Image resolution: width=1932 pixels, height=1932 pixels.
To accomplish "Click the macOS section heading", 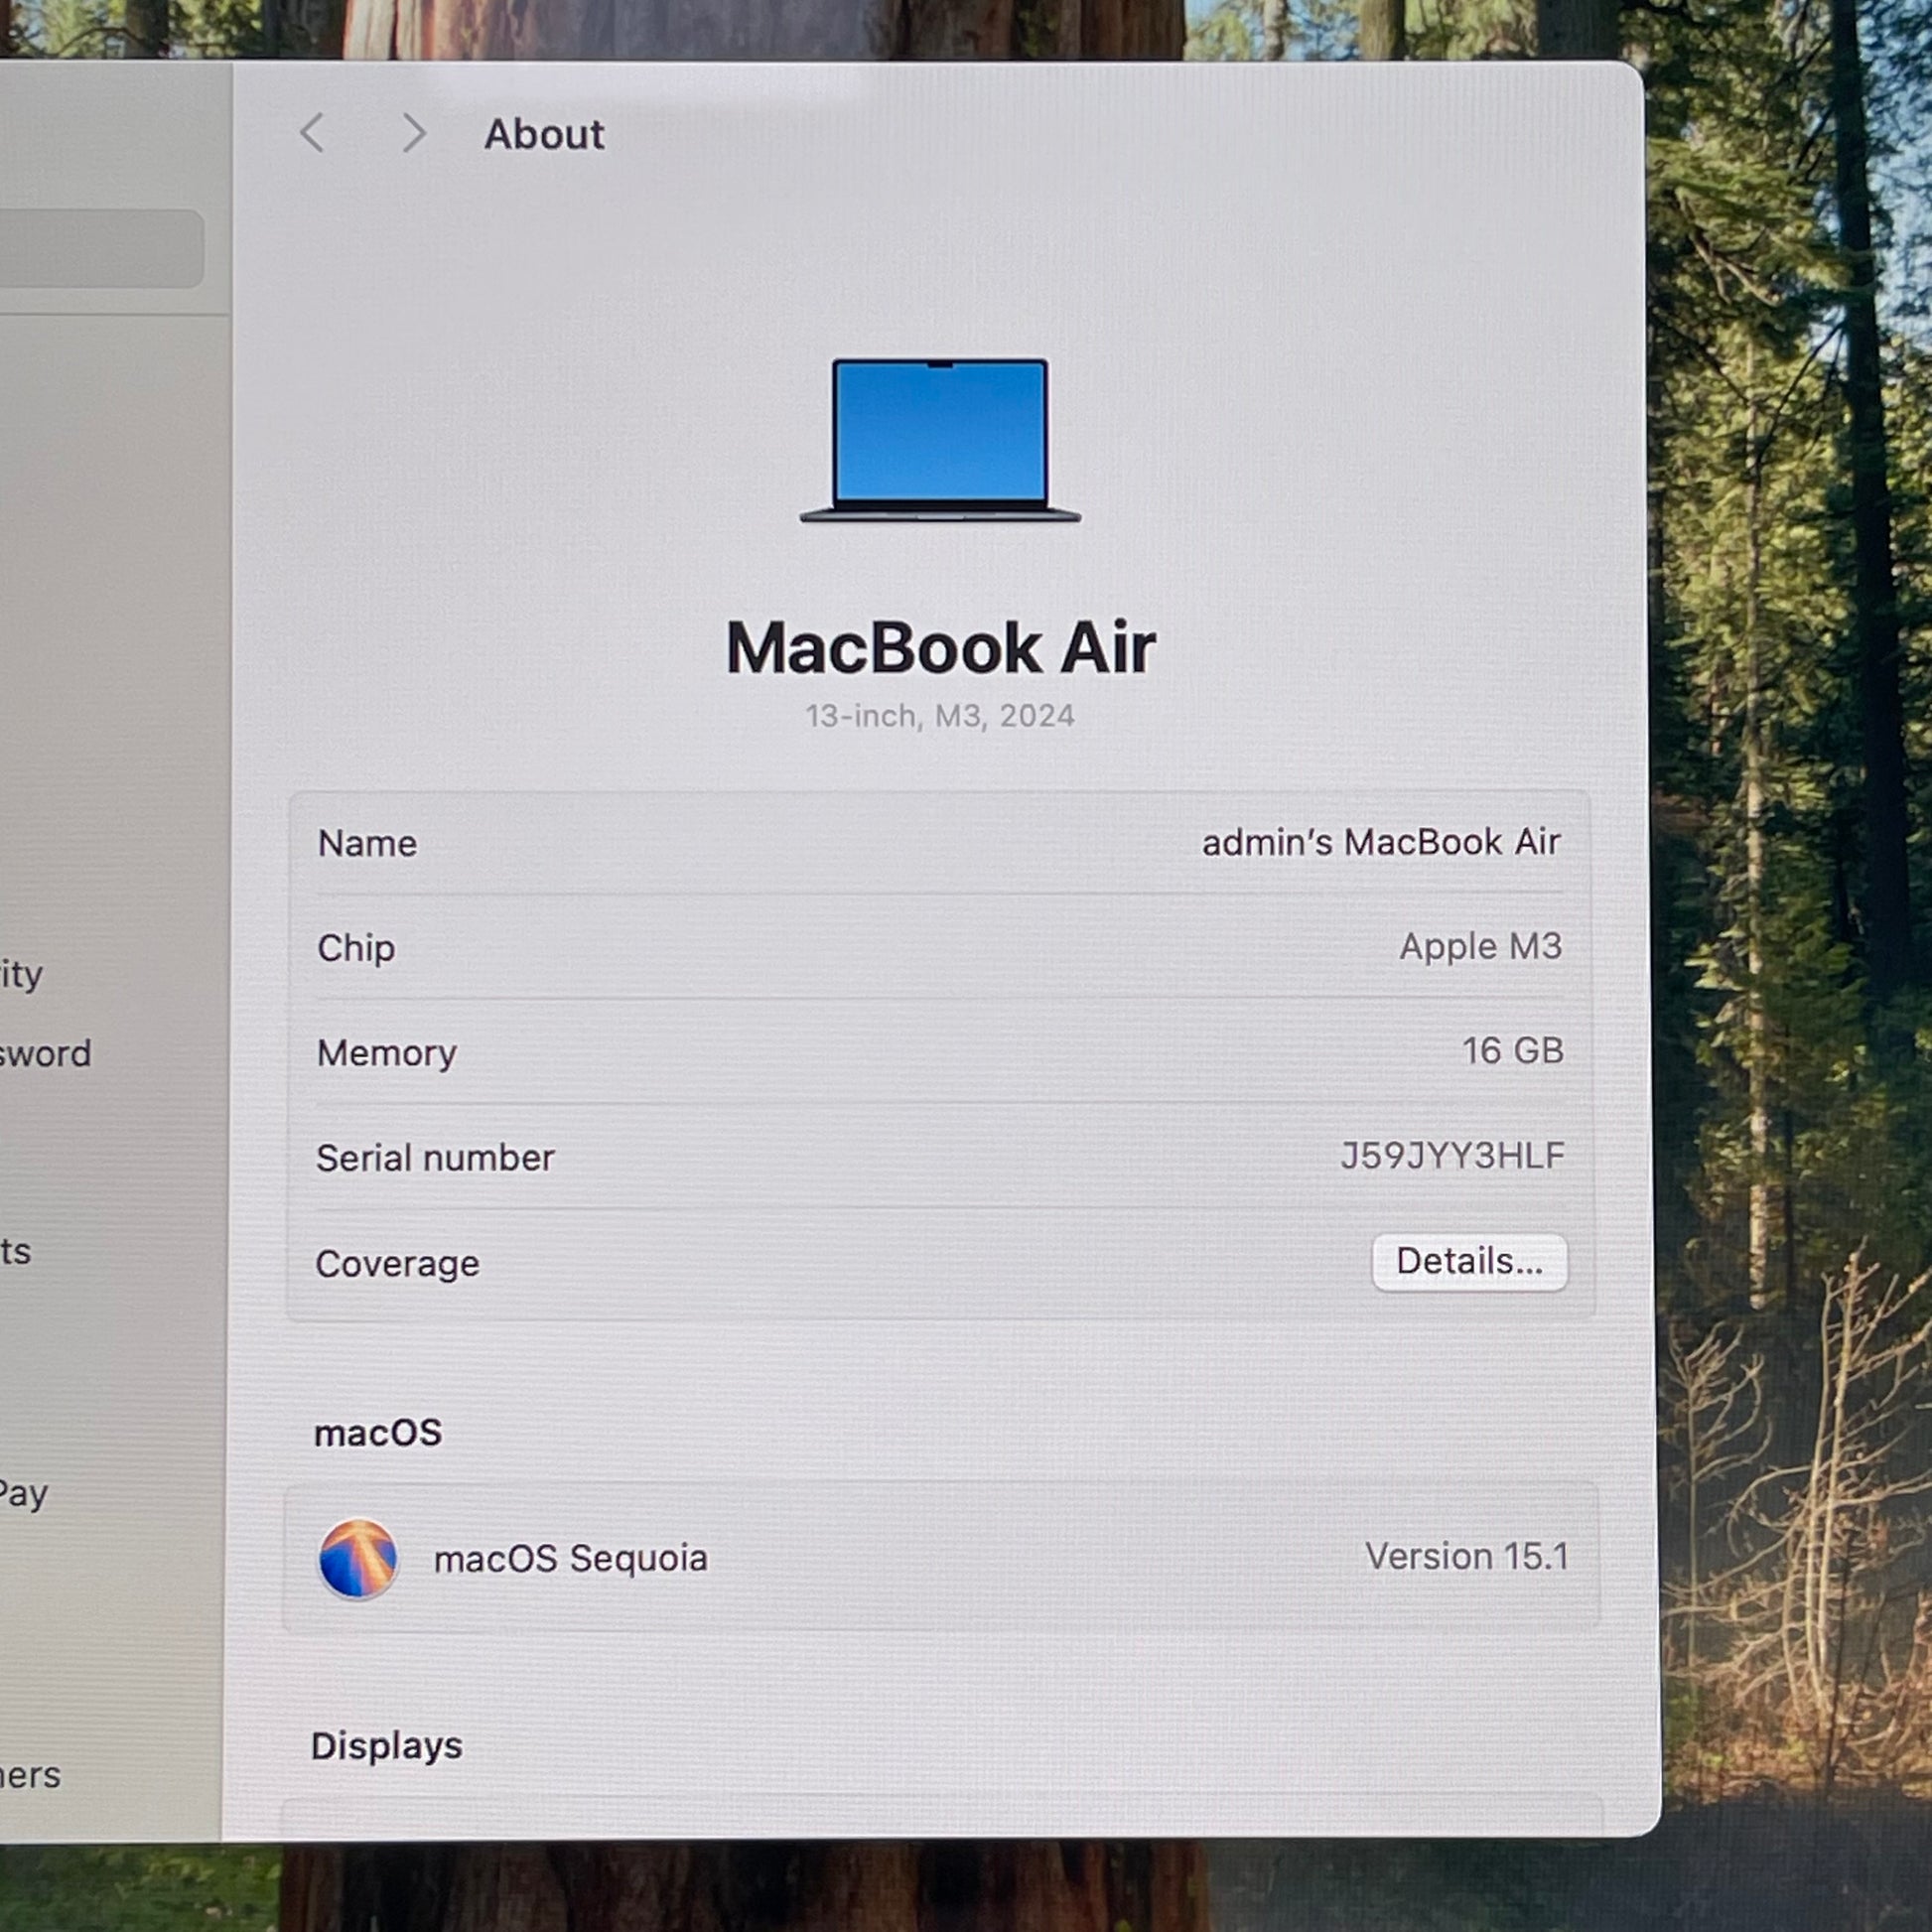I will point(378,1433).
